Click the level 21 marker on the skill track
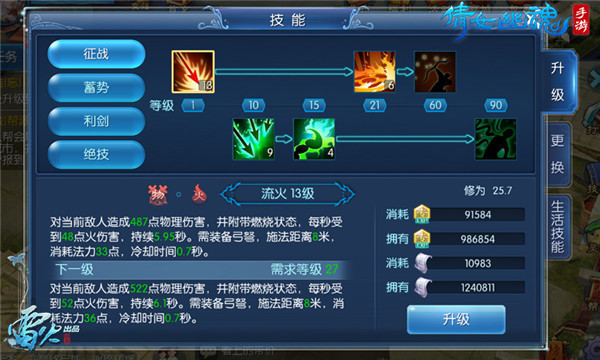This screenshot has height=360, width=600. point(375,105)
